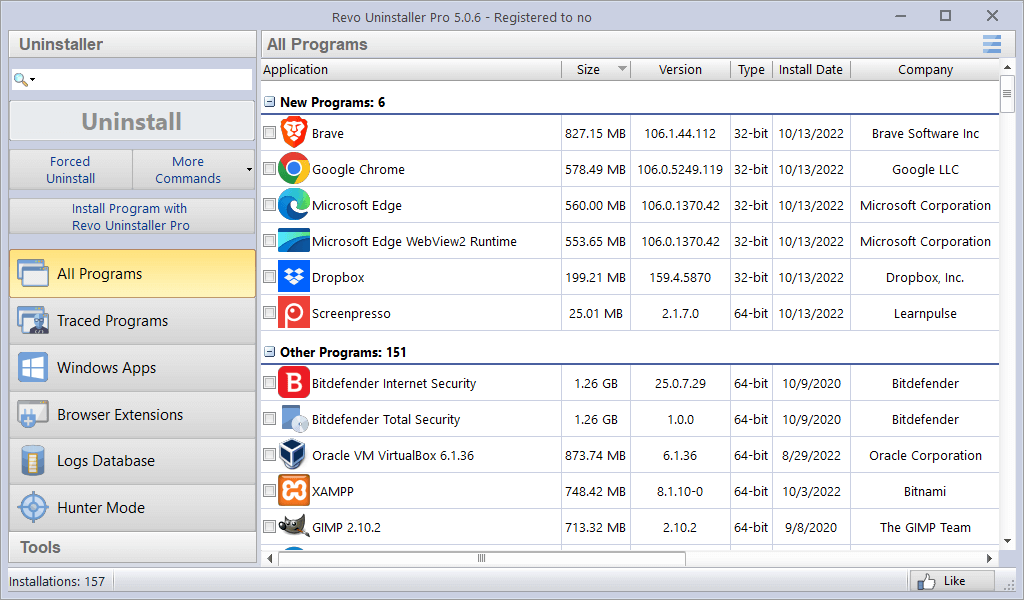This screenshot has width=1024, height=600.
Task: Open the hamburger menu icon
Action: [991, 44]
